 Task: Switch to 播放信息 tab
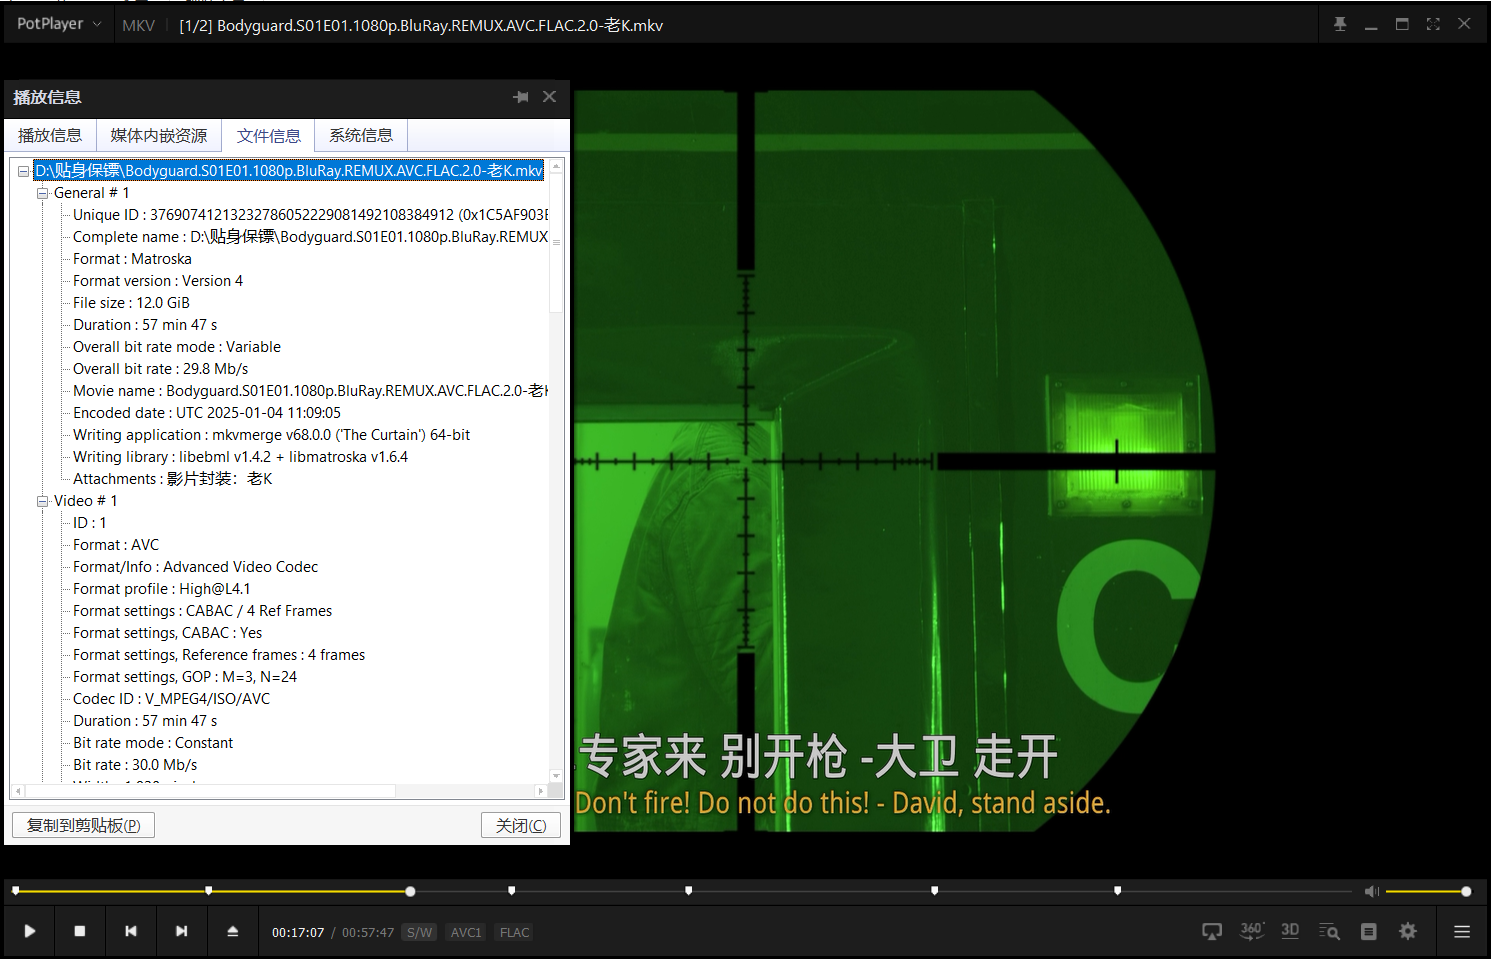click(x=50, y=135)
